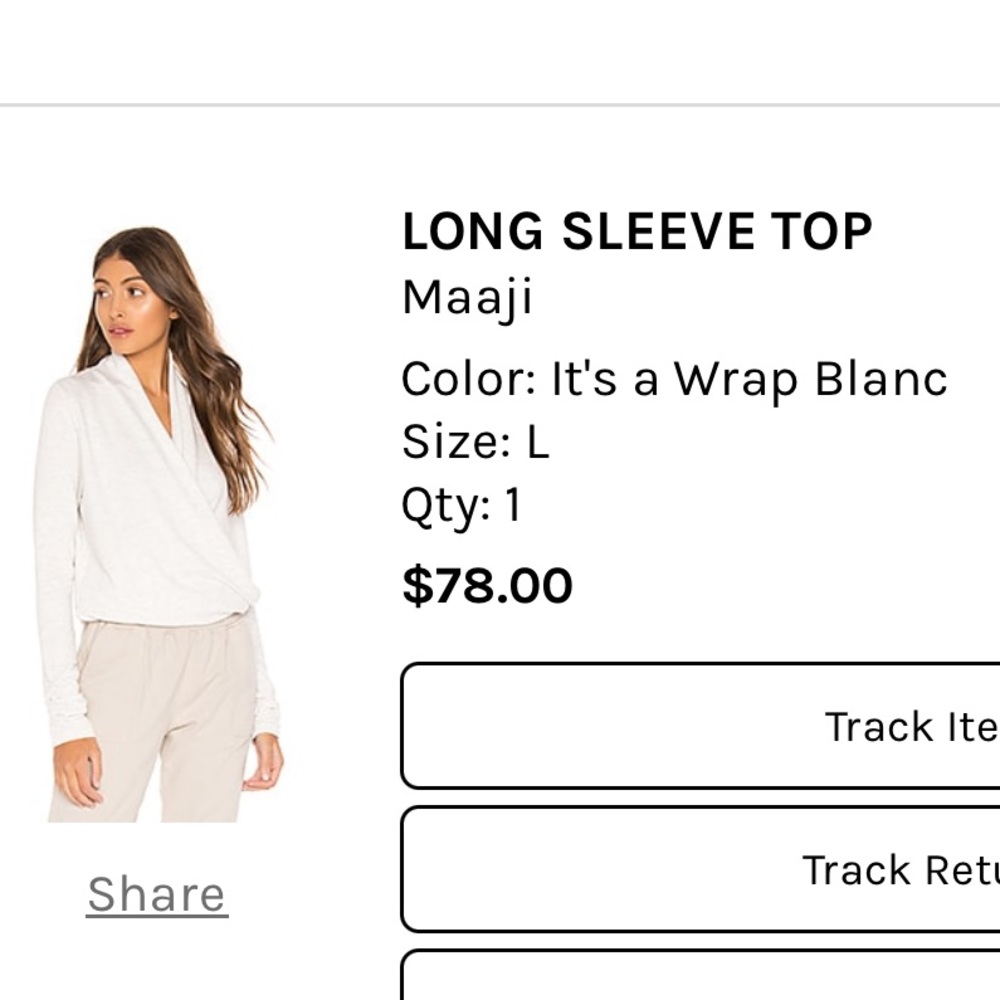Click the Qty: 1 label
1000x1000 pixels.
point(462,506)
